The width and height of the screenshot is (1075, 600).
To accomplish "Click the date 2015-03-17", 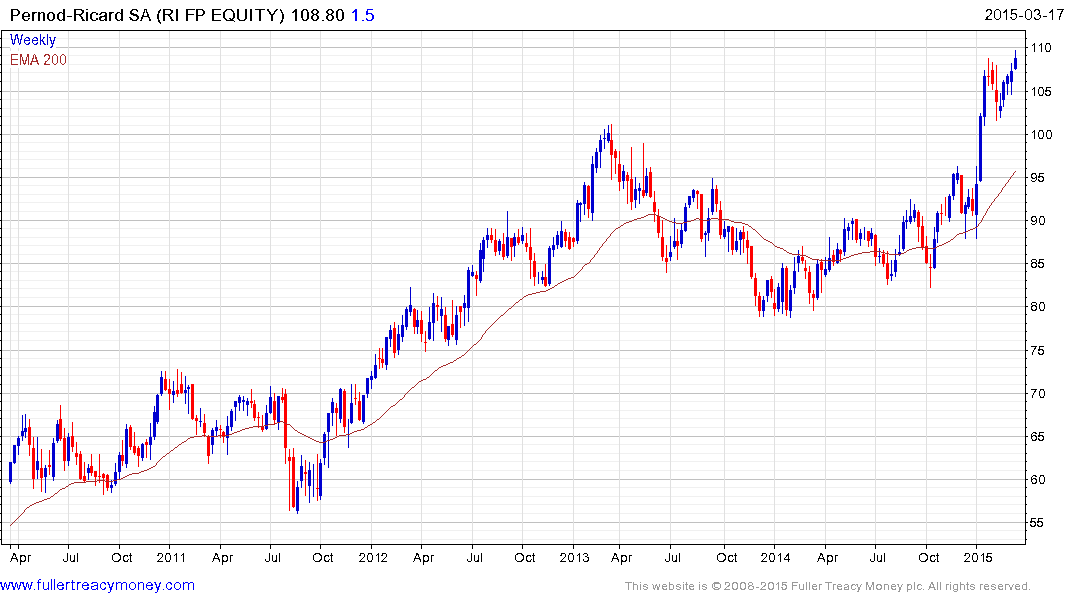I will click(x=1024, y=15).
